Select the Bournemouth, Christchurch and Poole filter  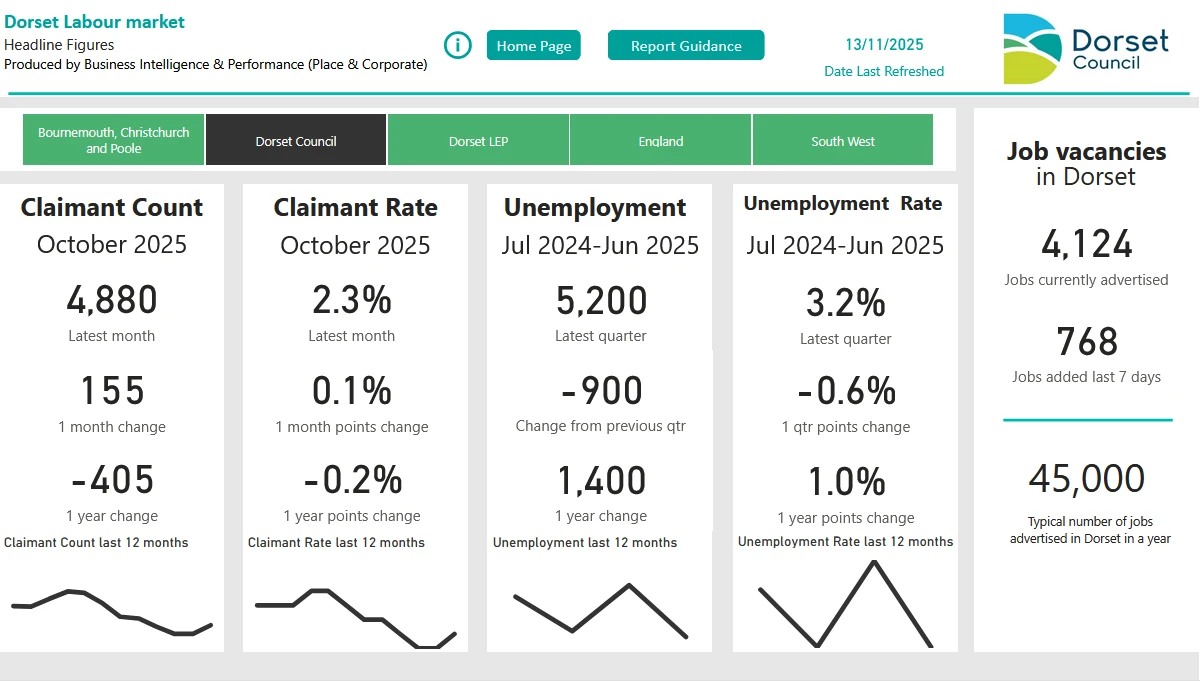pyautogui.click(x=112, y=139)
